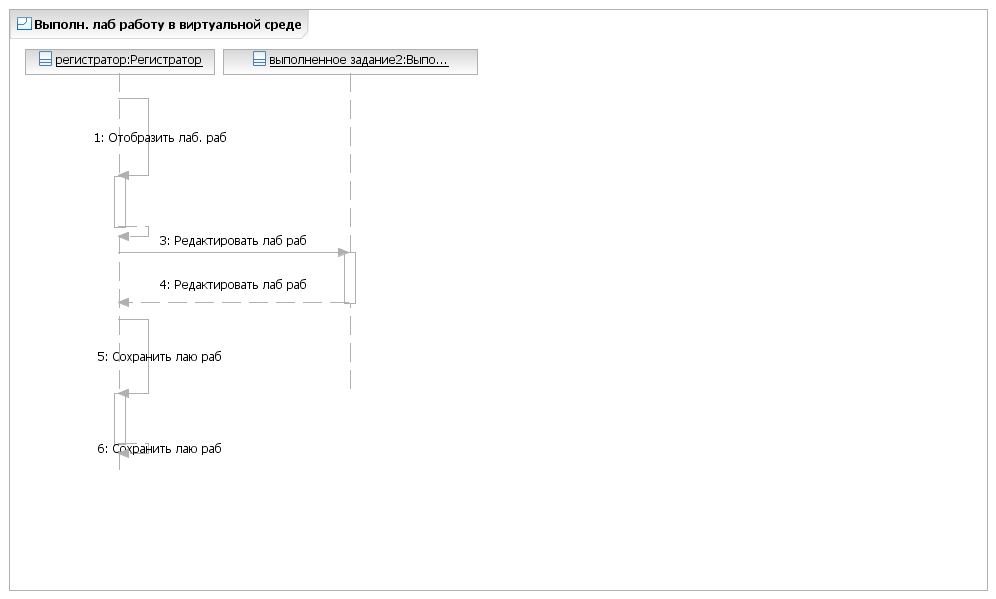Click the dashed lifeline below выполненное задание2 activation
Image resolution: width=996 pixels, height=599 pixels.
(x=351, y=346)
